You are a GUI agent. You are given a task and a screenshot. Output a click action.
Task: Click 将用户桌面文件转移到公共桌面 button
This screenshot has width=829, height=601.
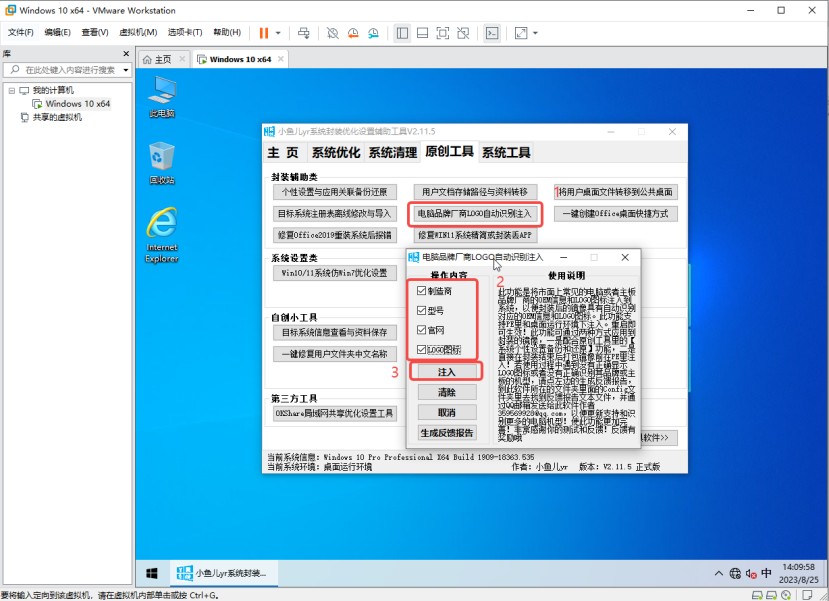click(616, 192)
